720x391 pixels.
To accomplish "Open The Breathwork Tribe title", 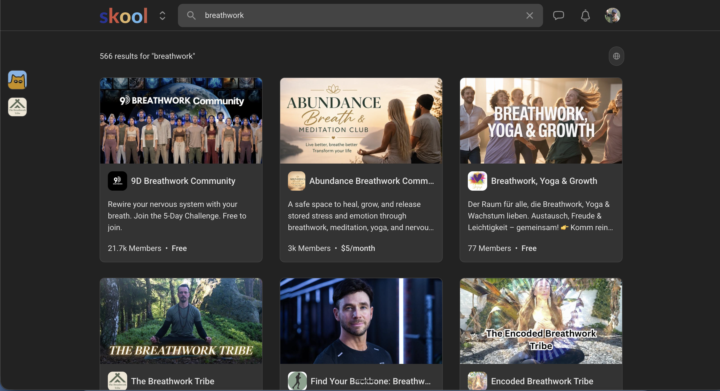I will (173, 381).
